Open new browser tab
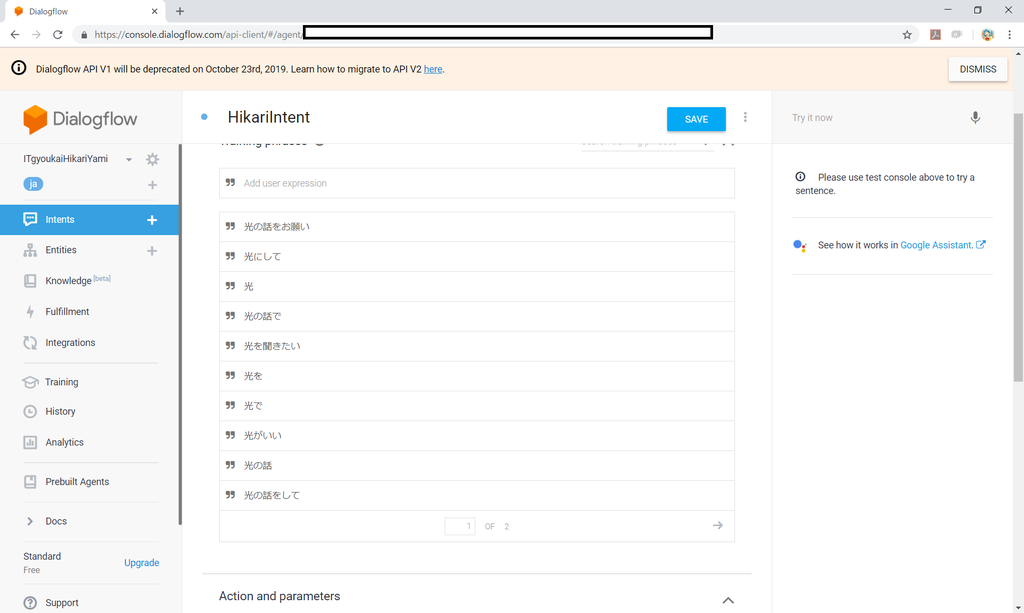 tap(180, 11)
